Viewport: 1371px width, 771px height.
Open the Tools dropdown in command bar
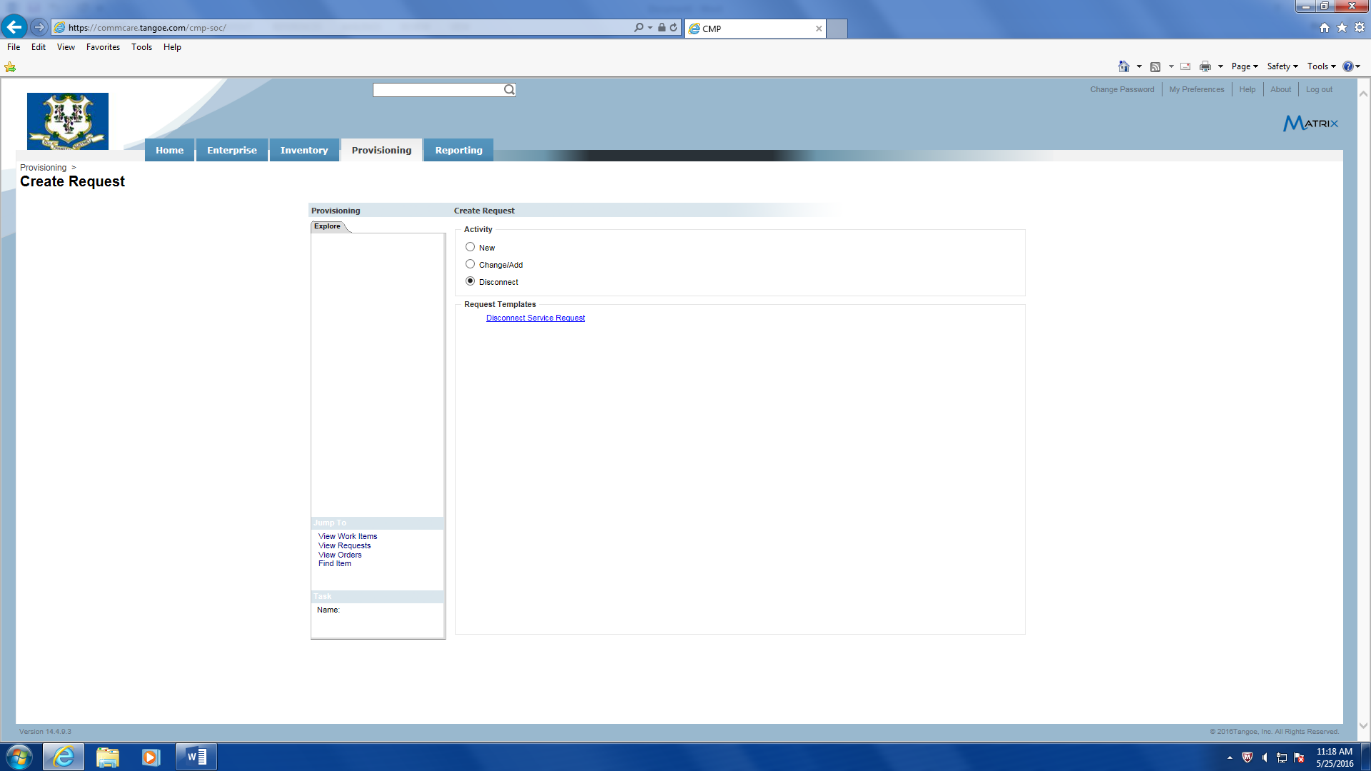coord(1321,66)
